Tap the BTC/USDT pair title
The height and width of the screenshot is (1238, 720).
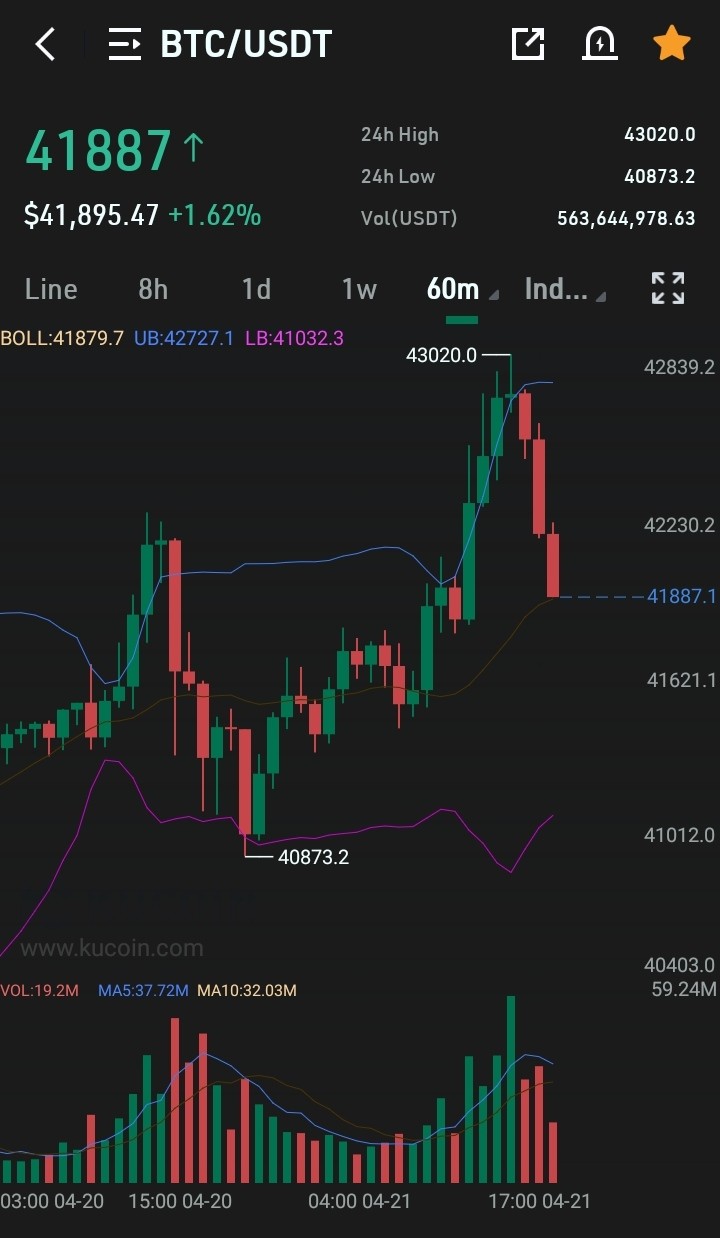tap(246, 44)
